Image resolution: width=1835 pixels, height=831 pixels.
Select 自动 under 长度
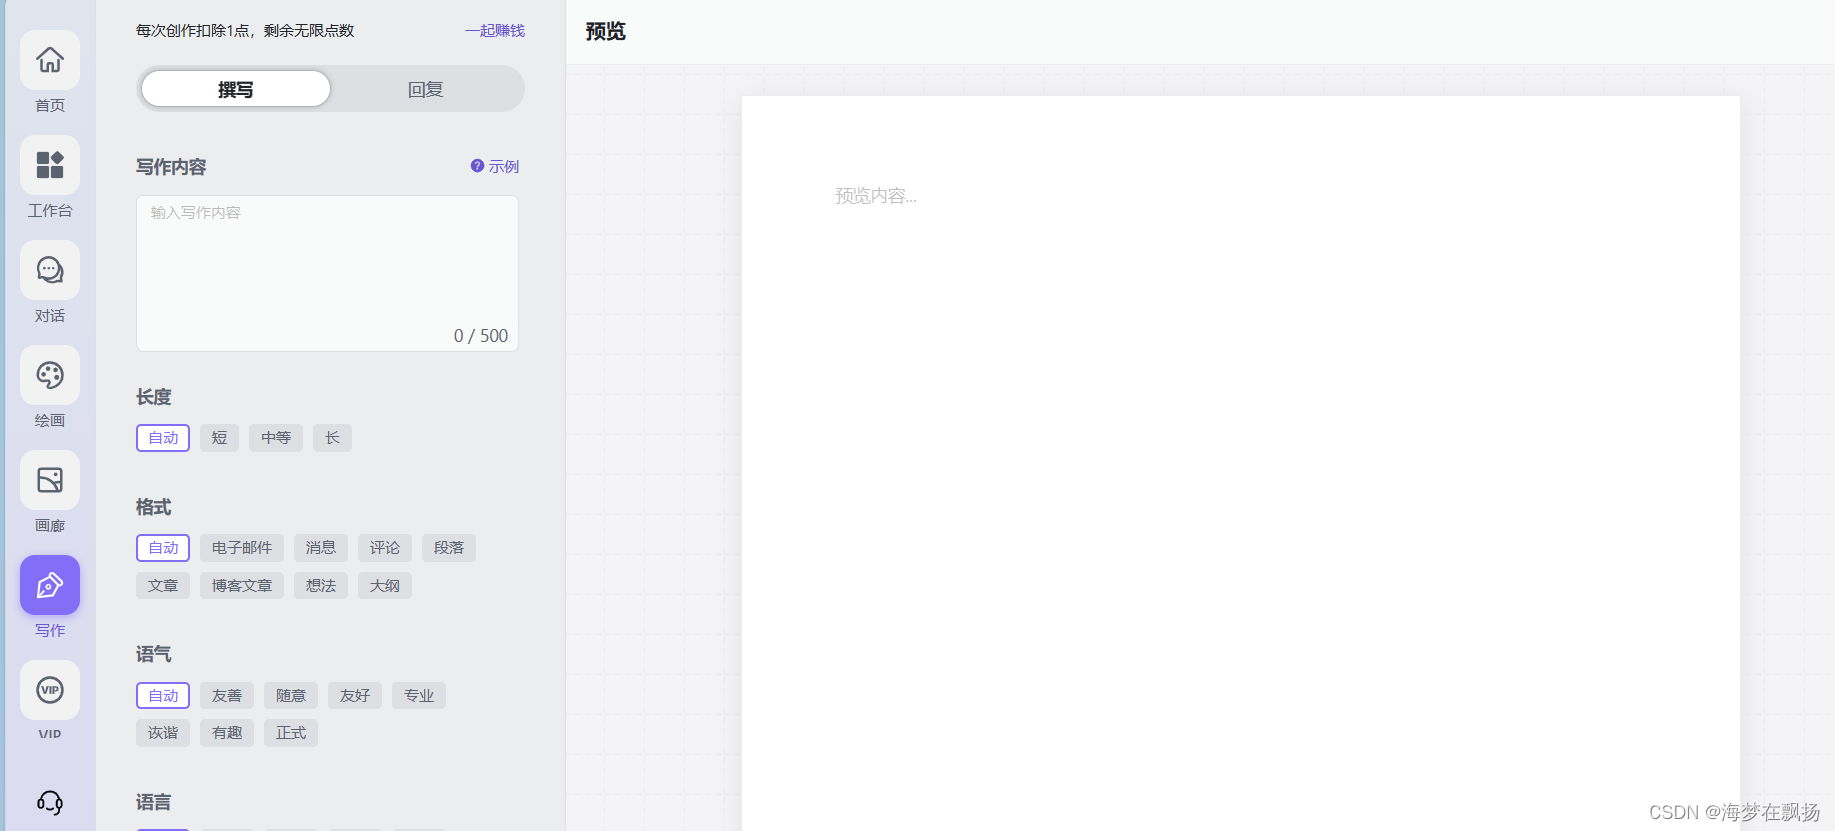tap(163, 438)
